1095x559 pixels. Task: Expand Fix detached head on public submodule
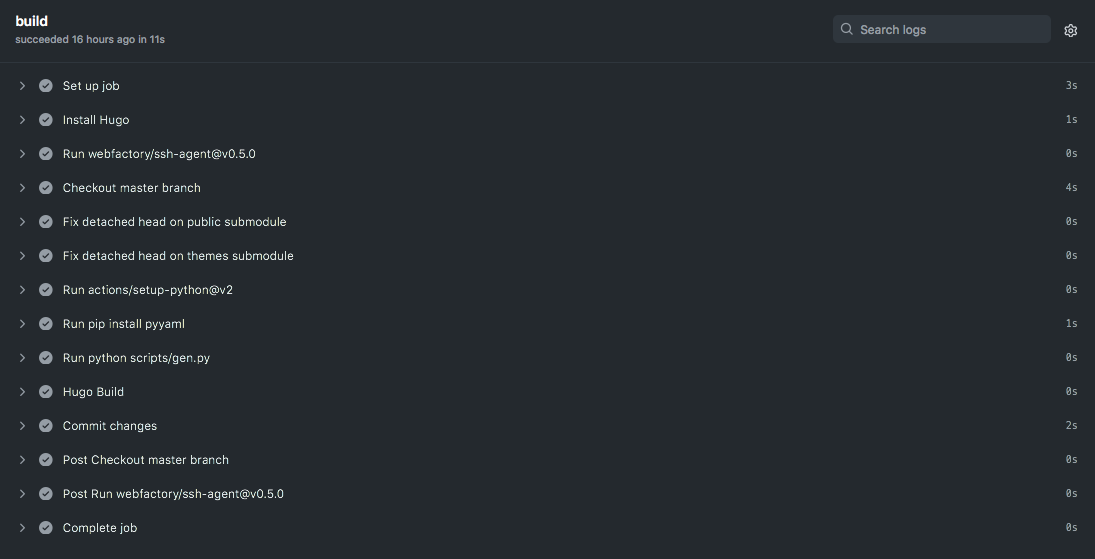coord(174,222)
